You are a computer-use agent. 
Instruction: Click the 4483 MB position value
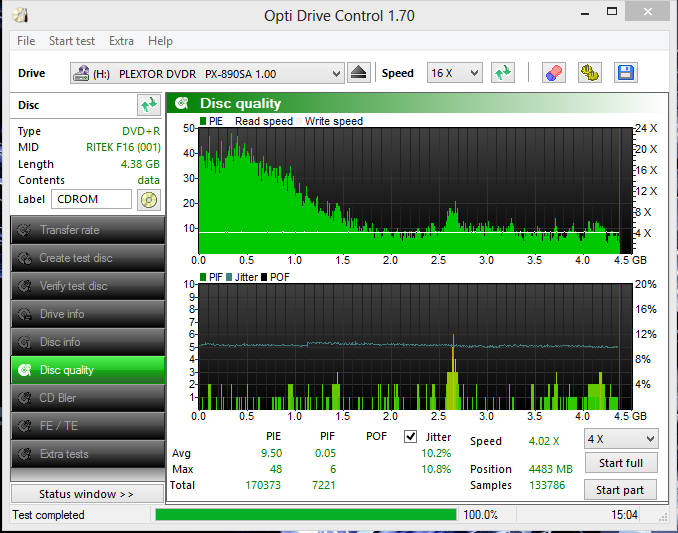550,469
